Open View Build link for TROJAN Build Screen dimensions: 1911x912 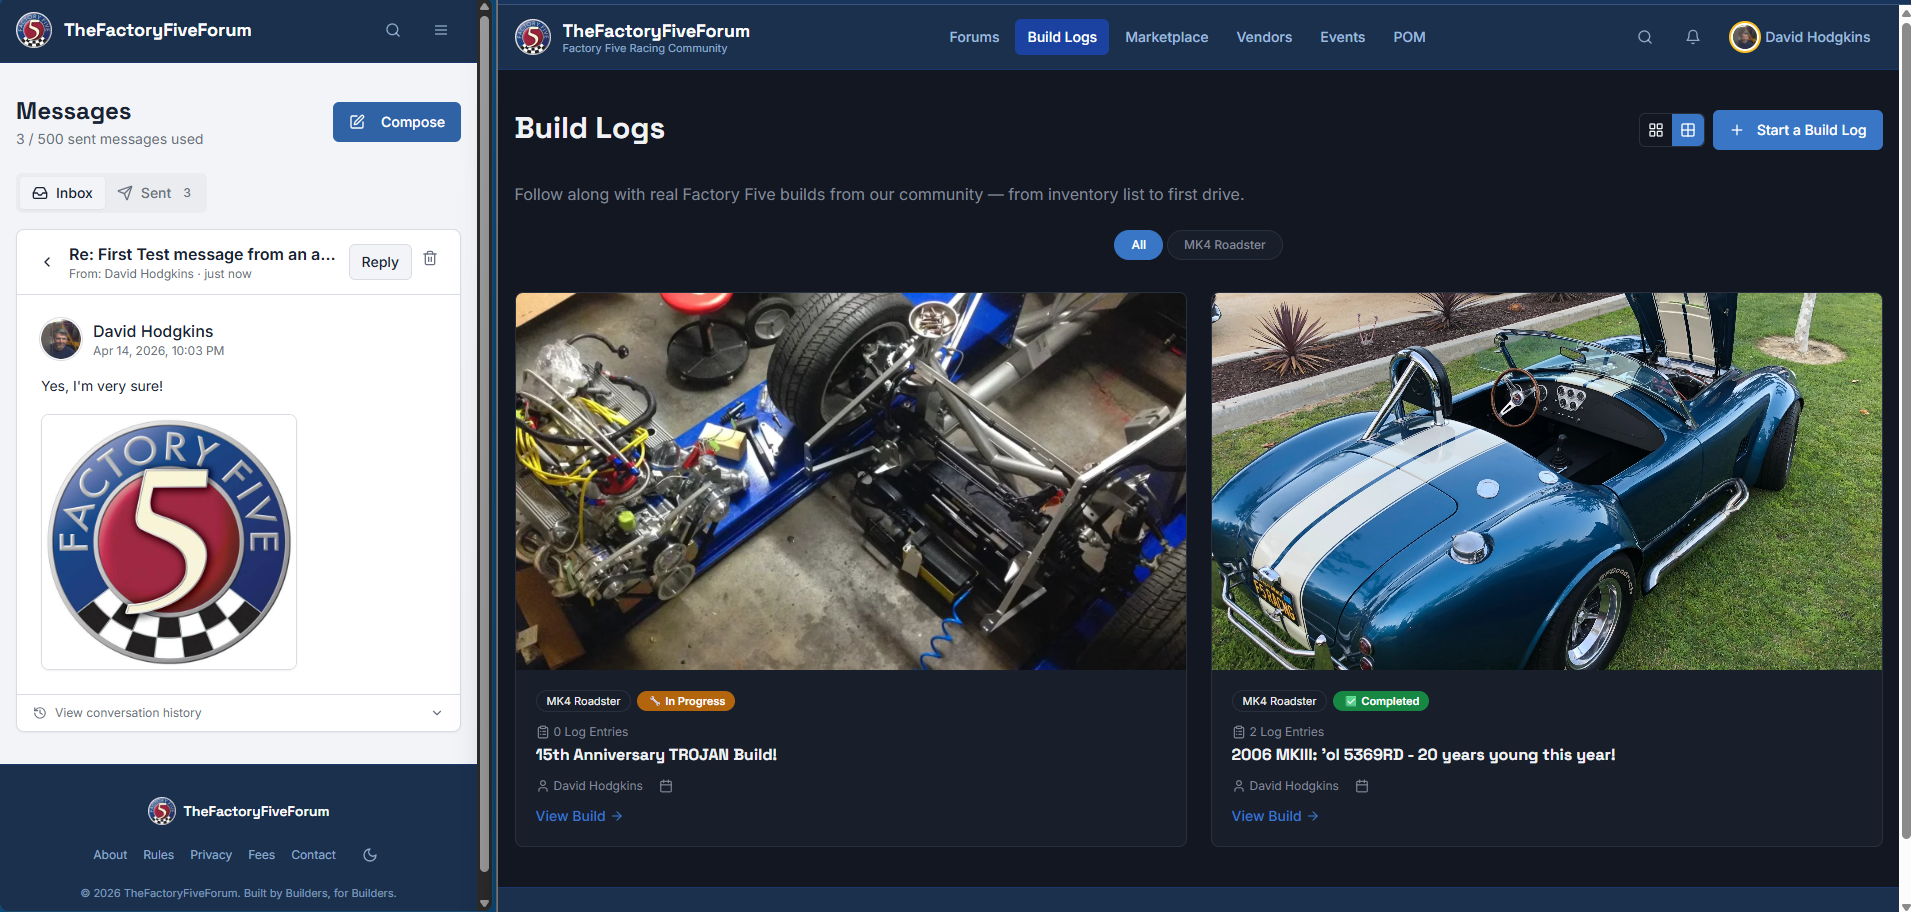tap(579, 816)
